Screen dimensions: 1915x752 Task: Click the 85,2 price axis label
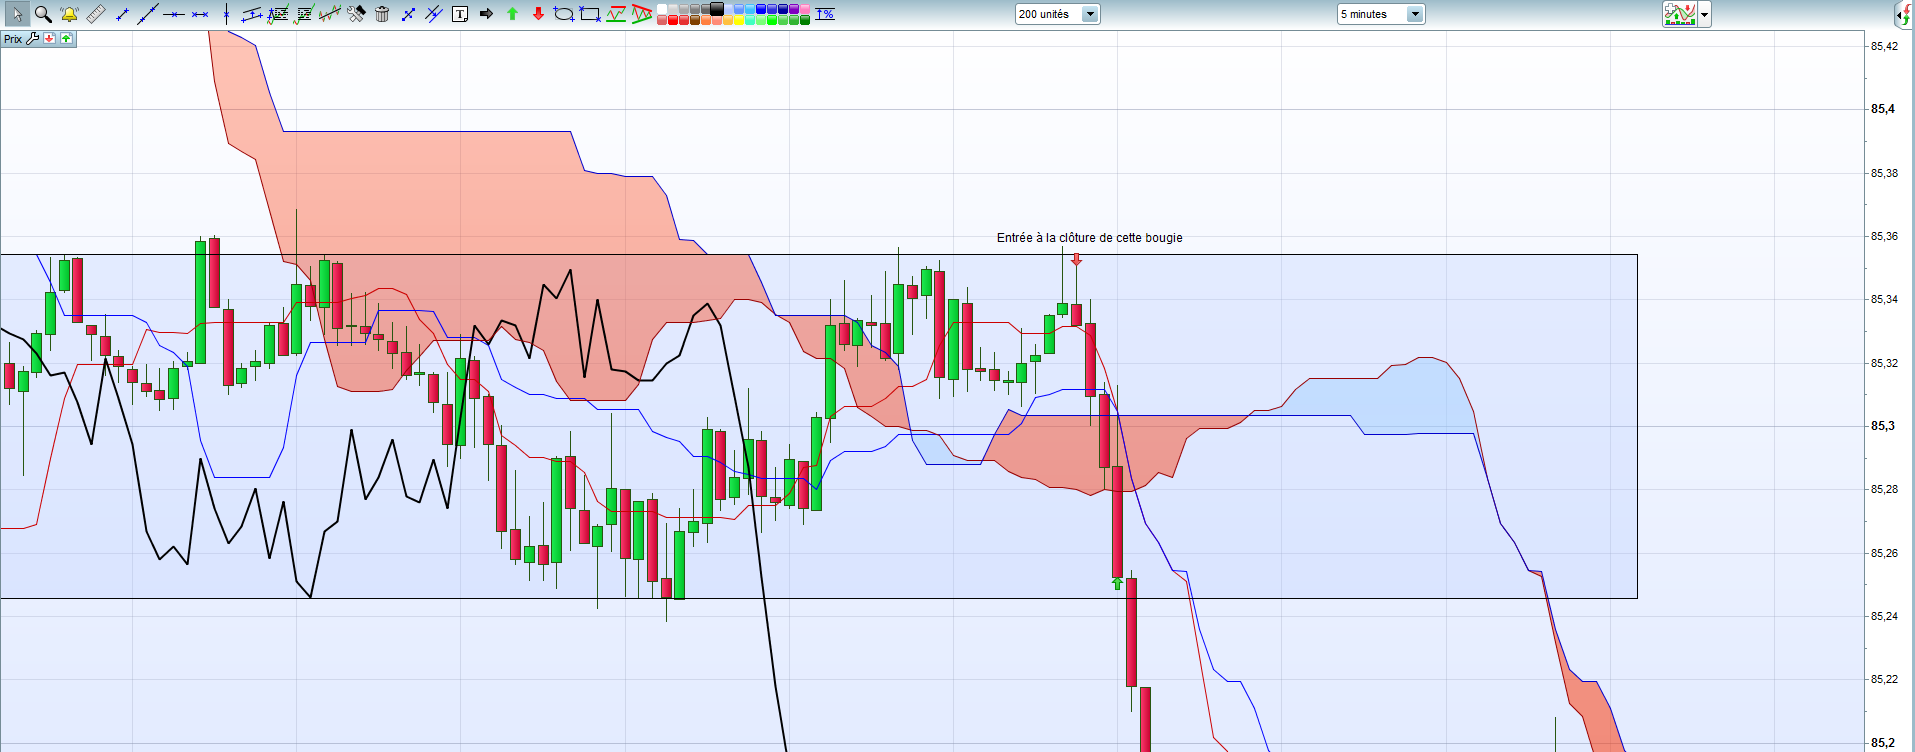point(1882,743)
